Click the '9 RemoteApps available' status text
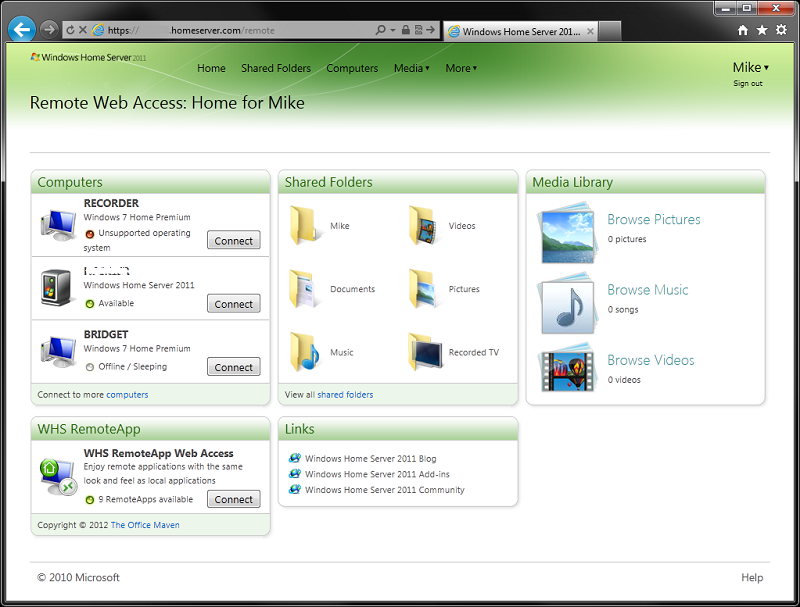The height and width of the screenshot is (607, 800). click(145, 499)
